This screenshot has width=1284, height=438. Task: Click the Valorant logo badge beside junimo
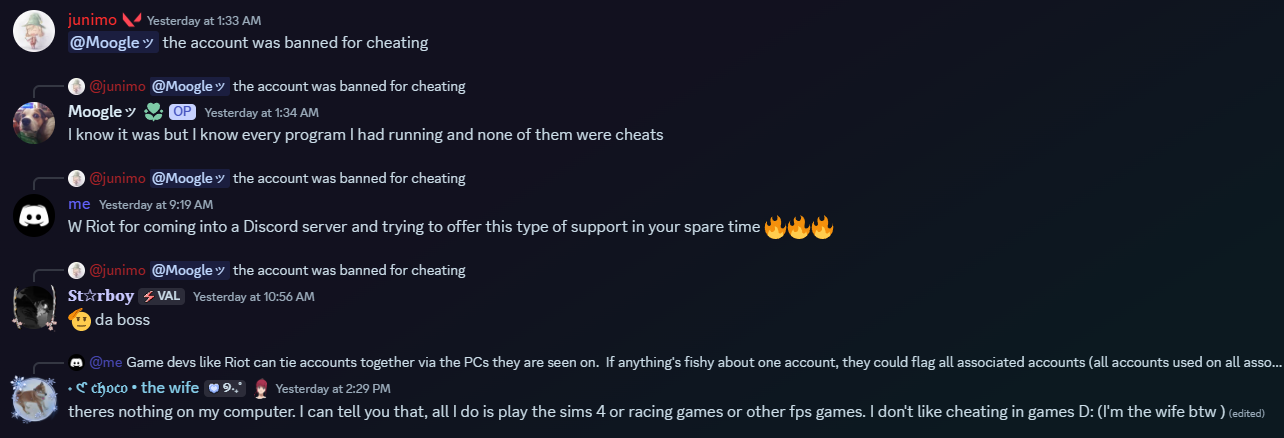click(131, 19)
